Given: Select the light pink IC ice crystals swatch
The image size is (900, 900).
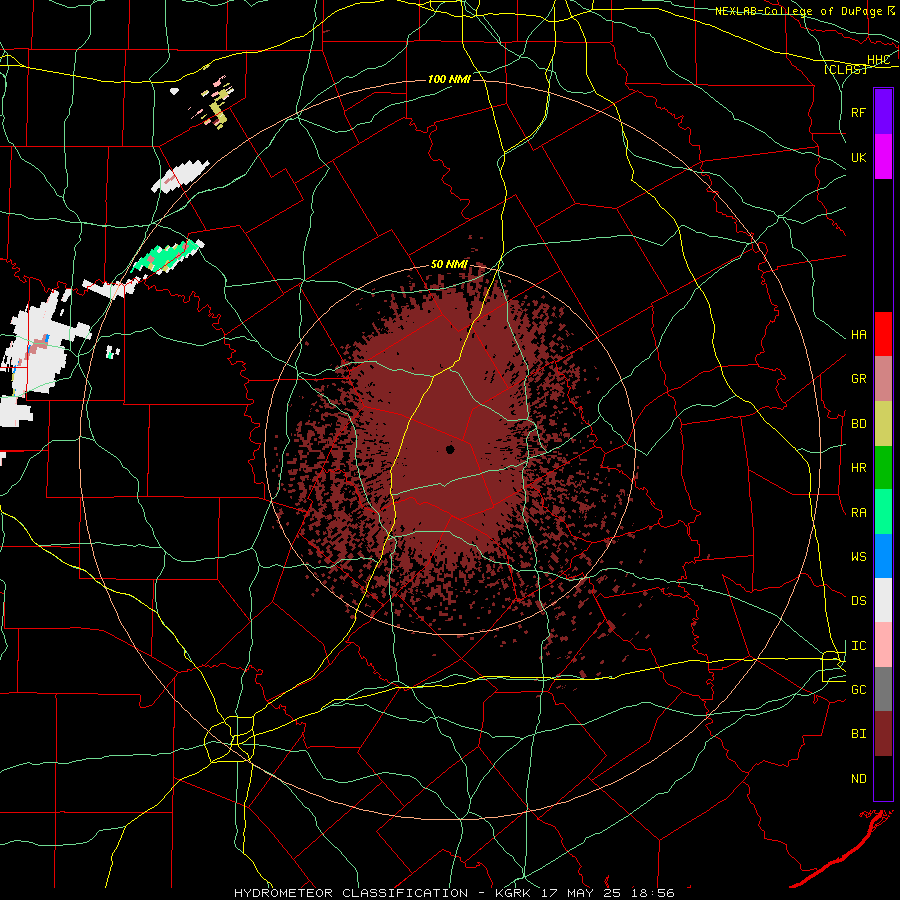Looking at the screenshot, I should click(883, 645).
